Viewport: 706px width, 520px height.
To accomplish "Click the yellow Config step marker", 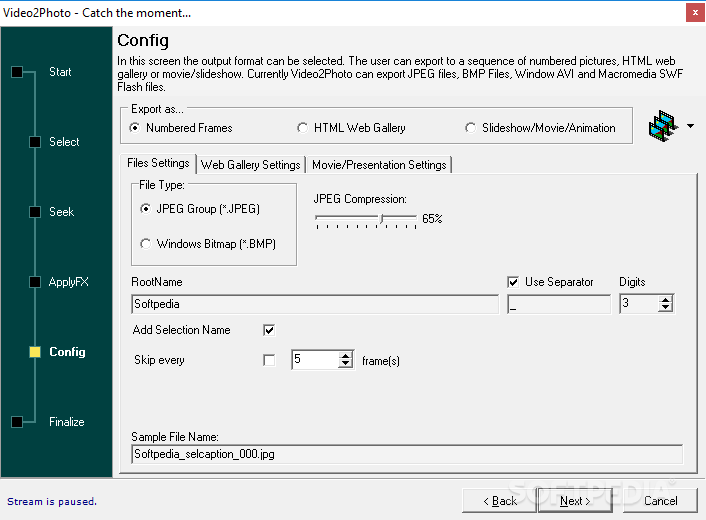I will [35, 352].
